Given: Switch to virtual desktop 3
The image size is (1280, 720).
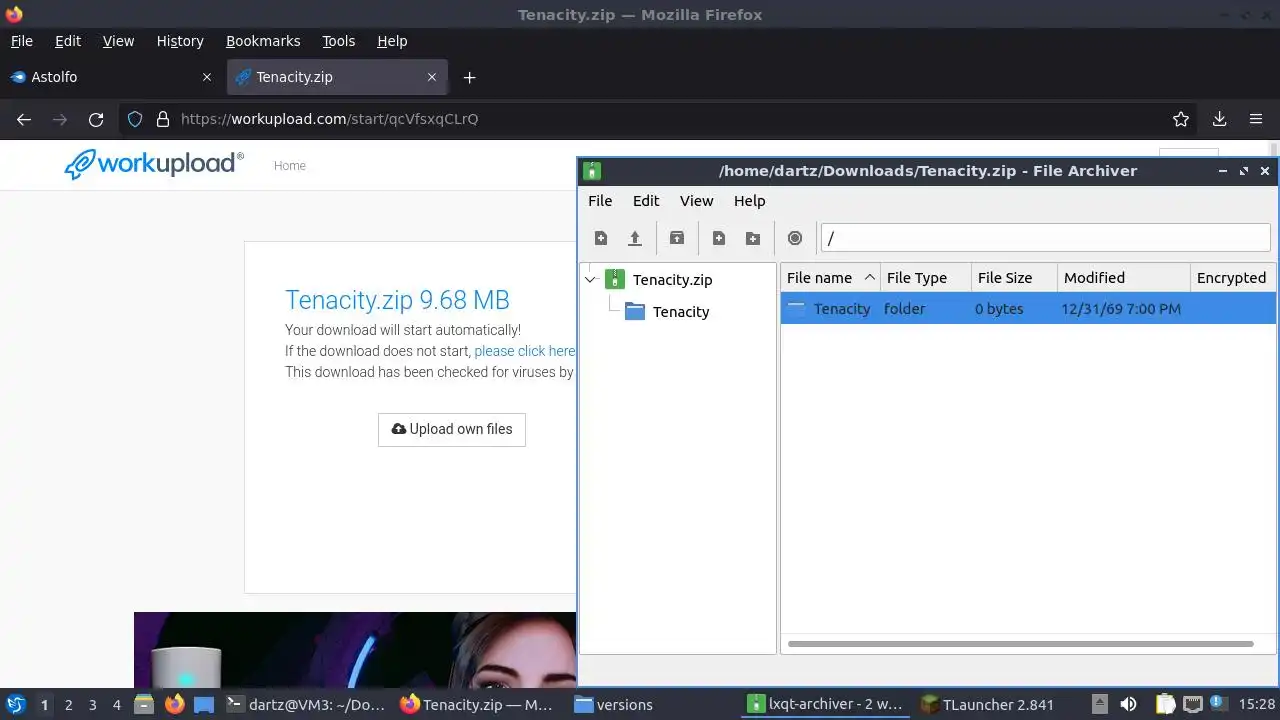Looking at the screenshot, I should click(x=92, y=704).
